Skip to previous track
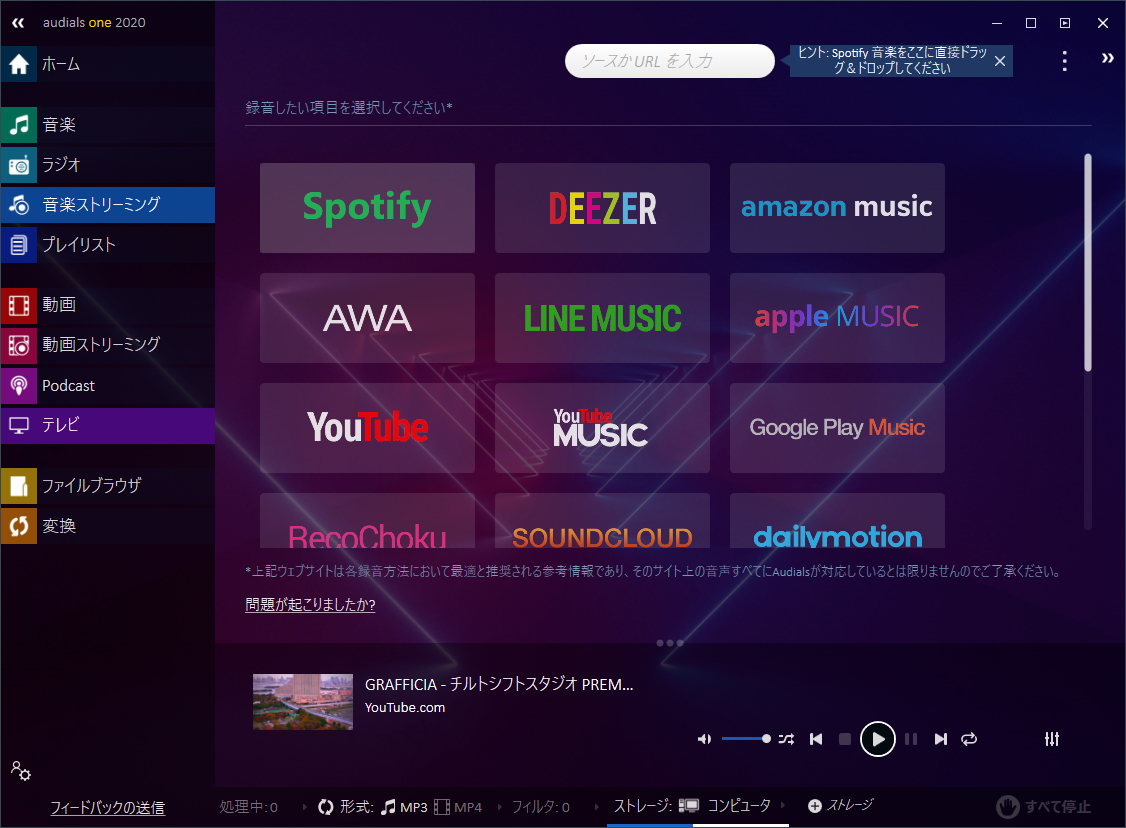The width and height of the screenshot is (1126, 828). click(x=816, y=739)
